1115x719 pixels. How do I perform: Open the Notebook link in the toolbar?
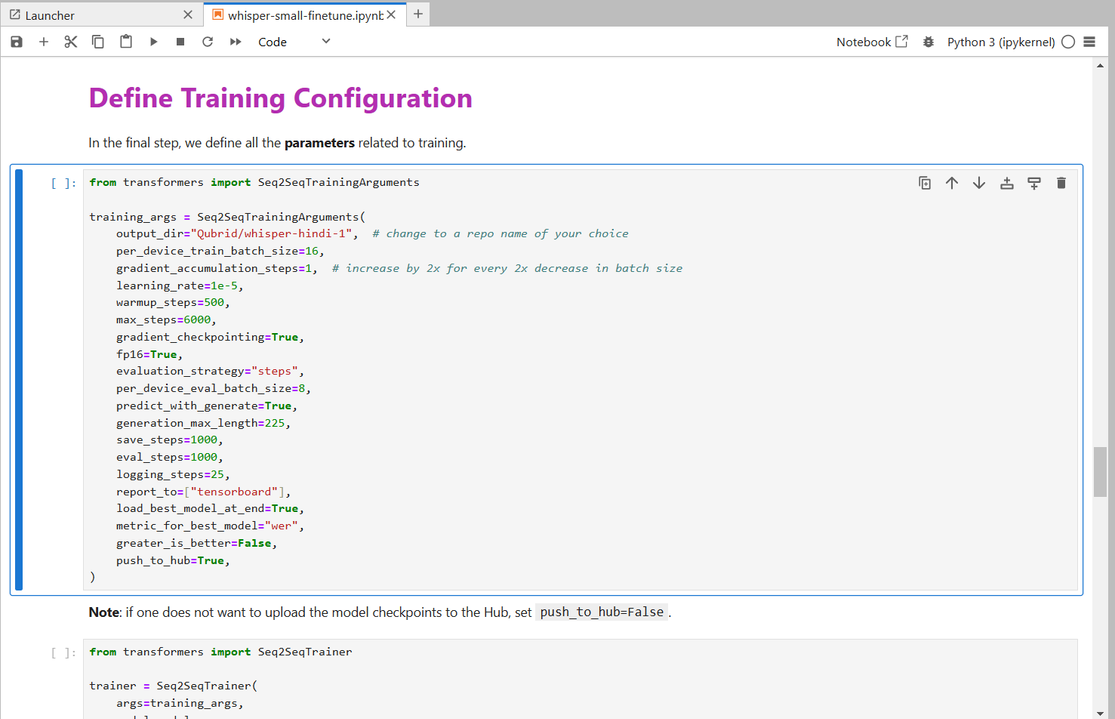coord(872,42)
